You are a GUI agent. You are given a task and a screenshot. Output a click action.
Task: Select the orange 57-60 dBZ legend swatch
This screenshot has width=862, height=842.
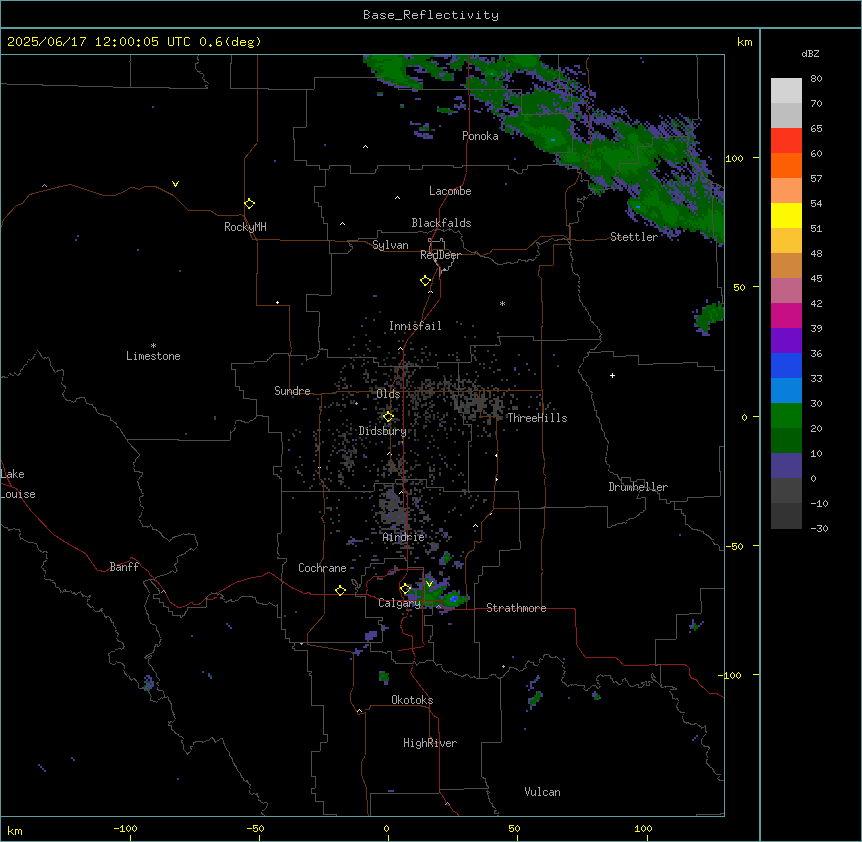coord(786,165)
